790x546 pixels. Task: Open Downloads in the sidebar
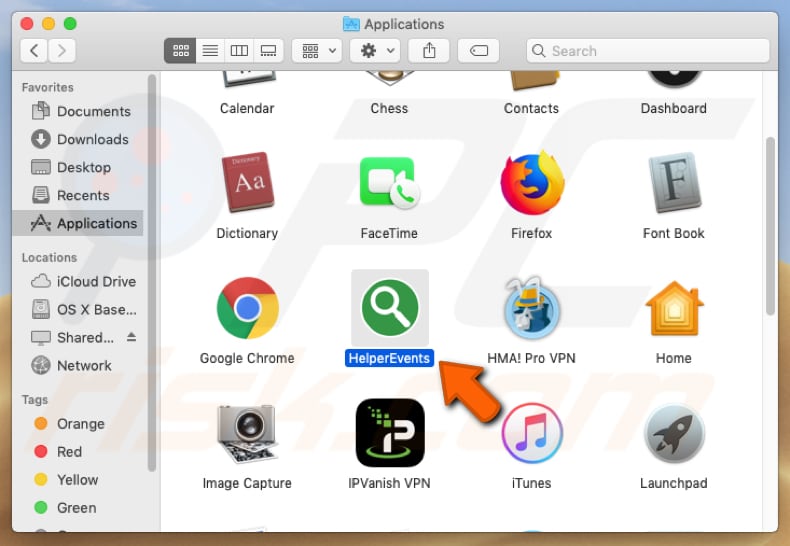click(80, 139)
